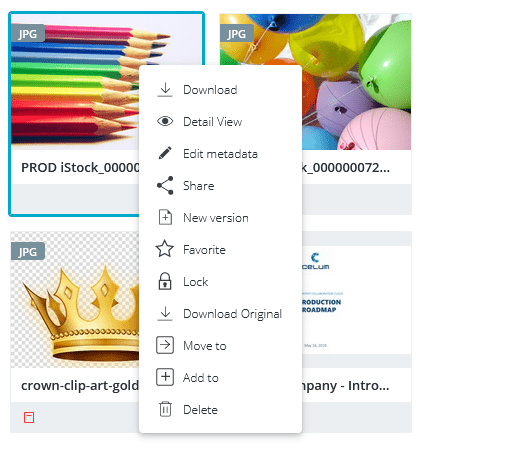The image size is (525, 449).
Task: Click the New version document icon
Action: click(x=165, y=217)
